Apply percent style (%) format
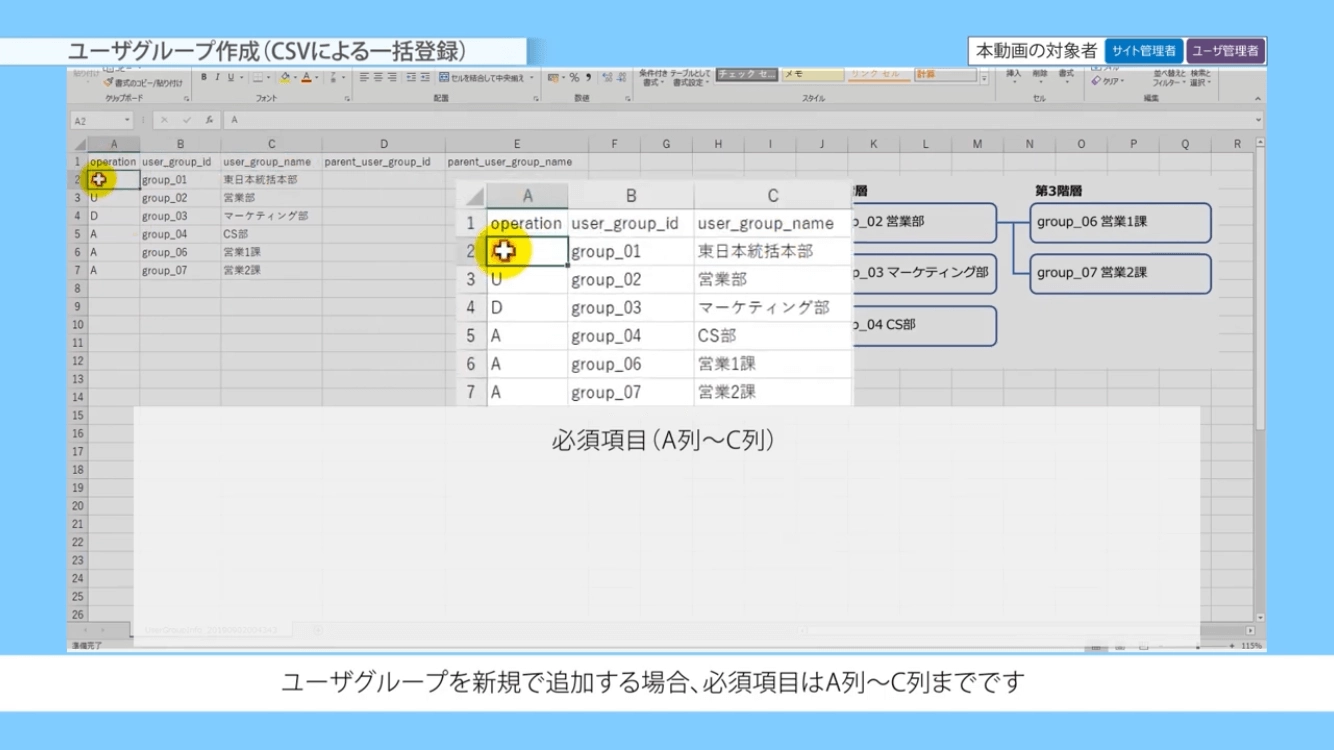 point(575,77)
